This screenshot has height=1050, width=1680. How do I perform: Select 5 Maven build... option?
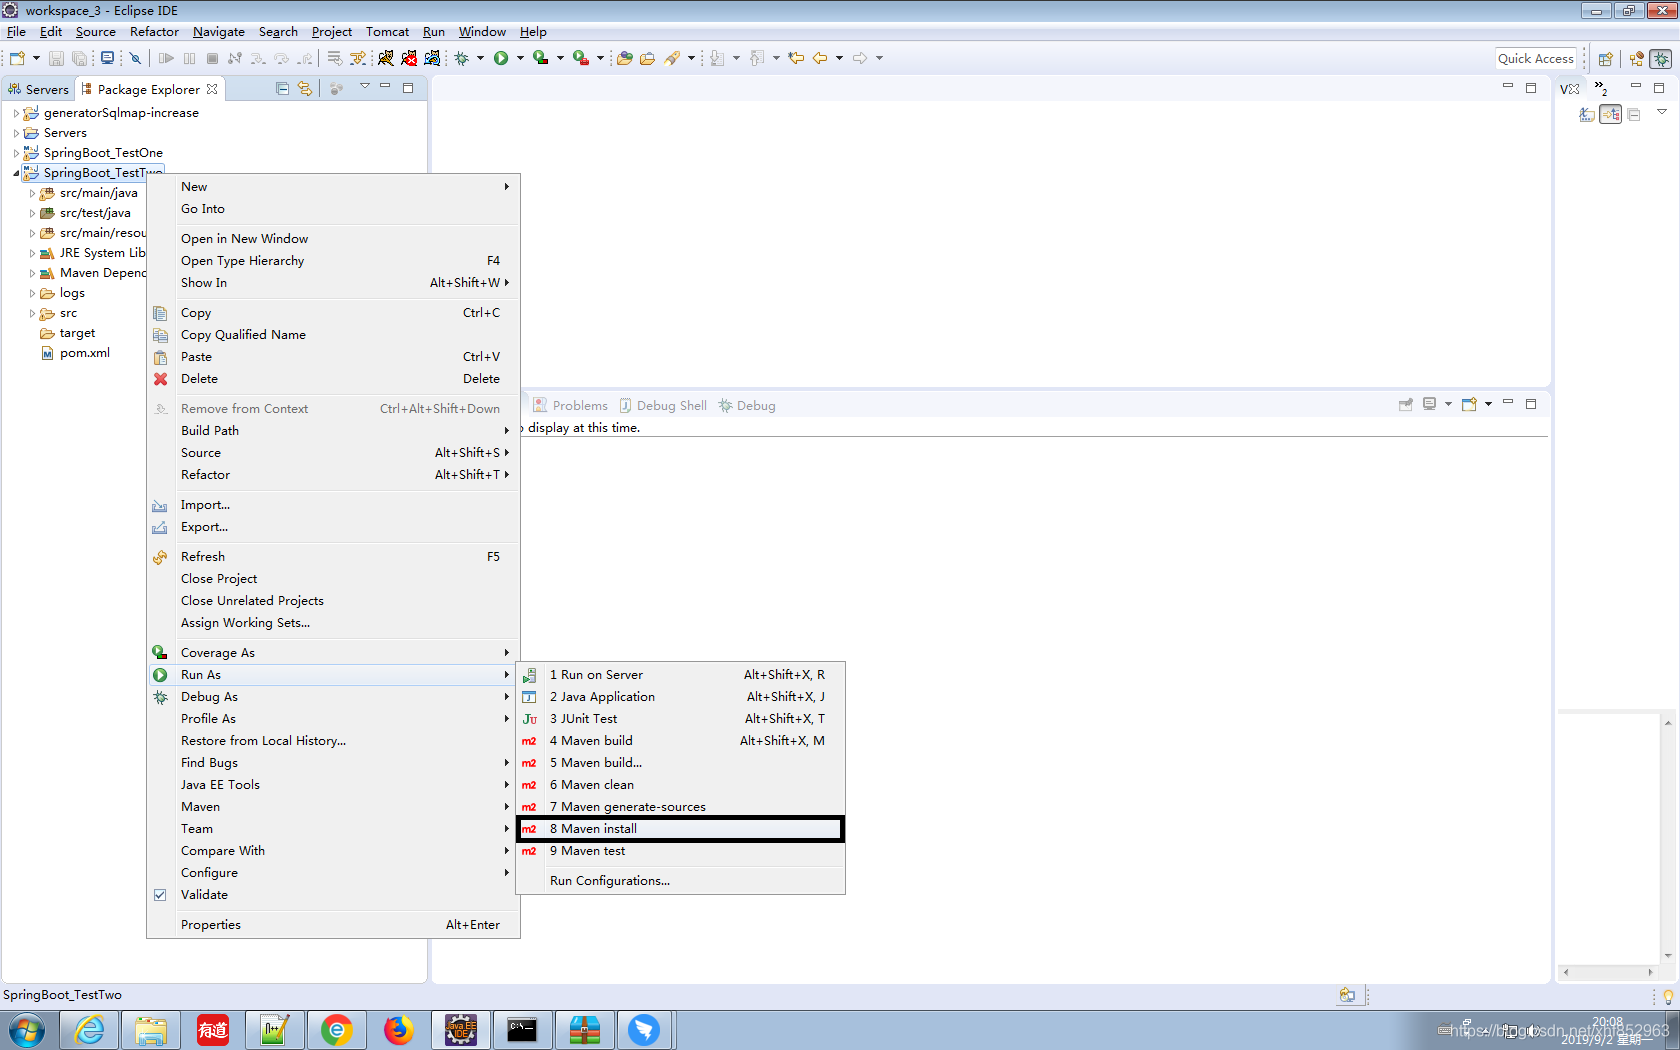coord(681,763)
